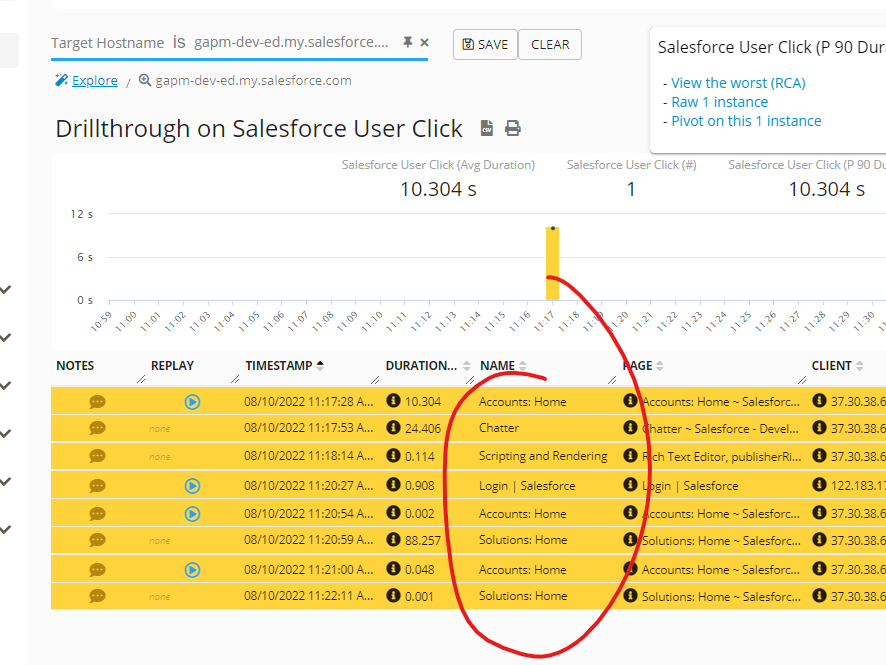Viewport: 886px width, 665px height.
Task: Click the SAVE button
Action: click(x=485, y=44)
